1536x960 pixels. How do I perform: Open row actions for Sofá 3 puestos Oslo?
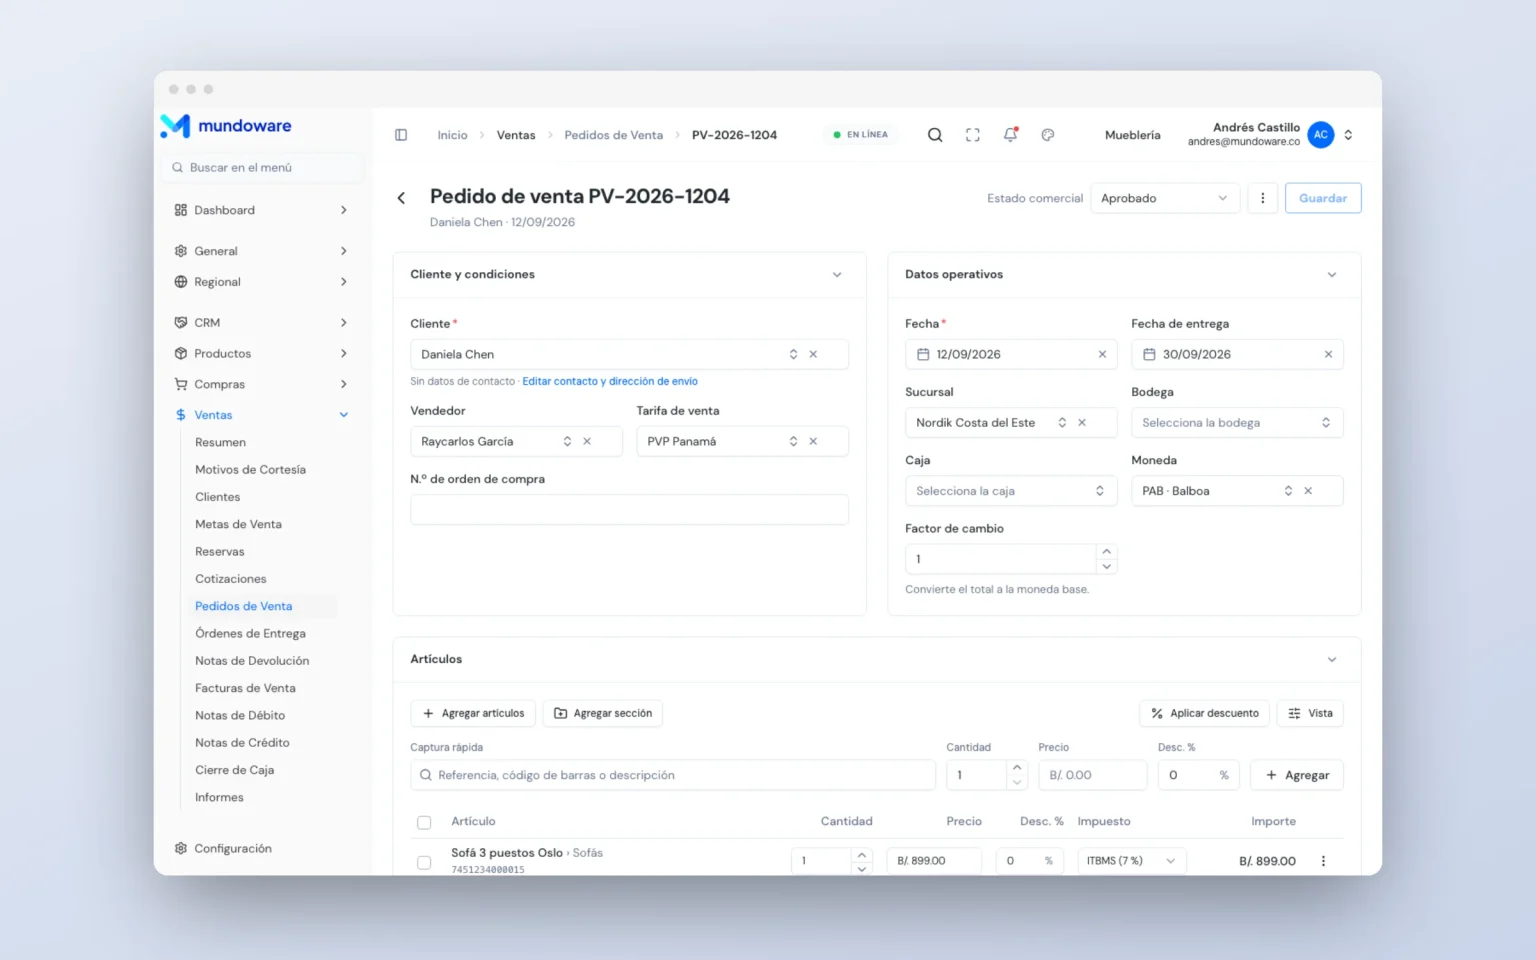[x=1323, y=861]
